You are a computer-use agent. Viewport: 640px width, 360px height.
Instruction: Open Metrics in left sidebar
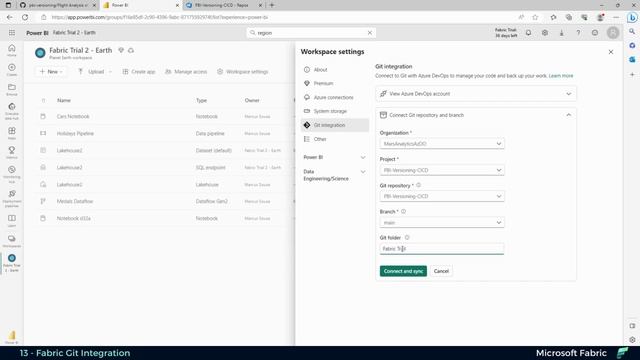tap(12, 153)
